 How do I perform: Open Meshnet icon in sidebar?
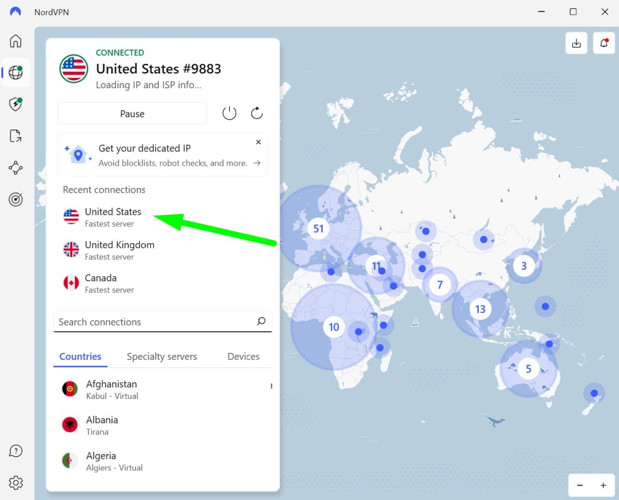click(16, 168)
